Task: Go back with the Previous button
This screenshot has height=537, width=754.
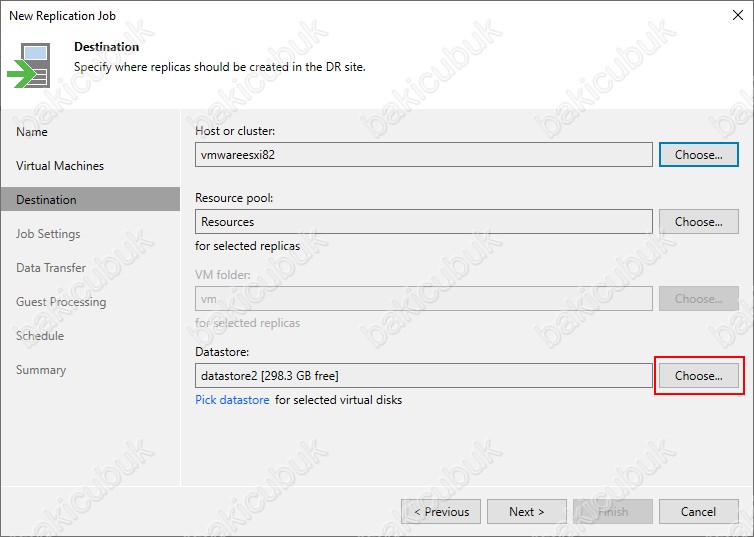Action: (441, 512)
